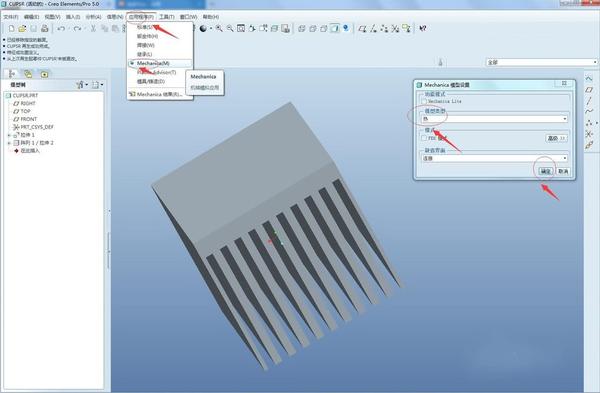Click the zoom in magnifier icon
600x393 pixels.
tap(219, 28)
